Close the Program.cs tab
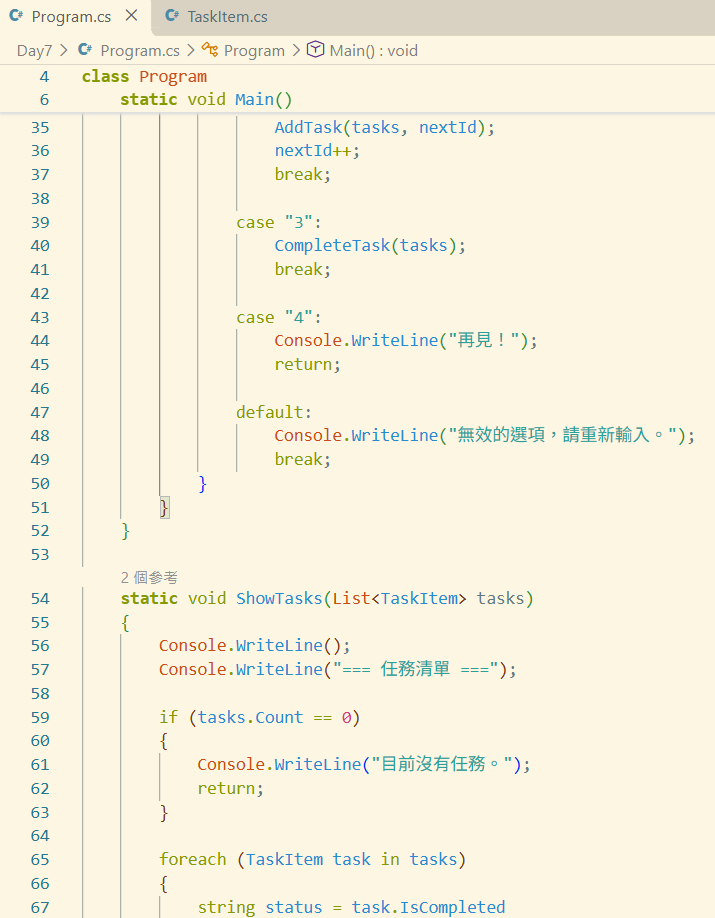715x918 pixels. [132, 16]
